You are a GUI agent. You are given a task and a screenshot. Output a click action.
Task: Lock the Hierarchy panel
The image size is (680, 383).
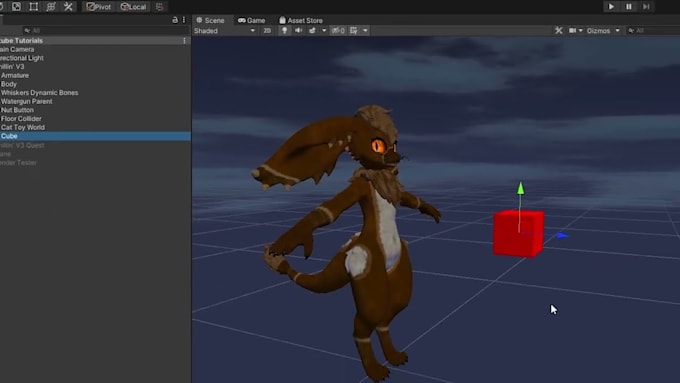coord(175,20)
